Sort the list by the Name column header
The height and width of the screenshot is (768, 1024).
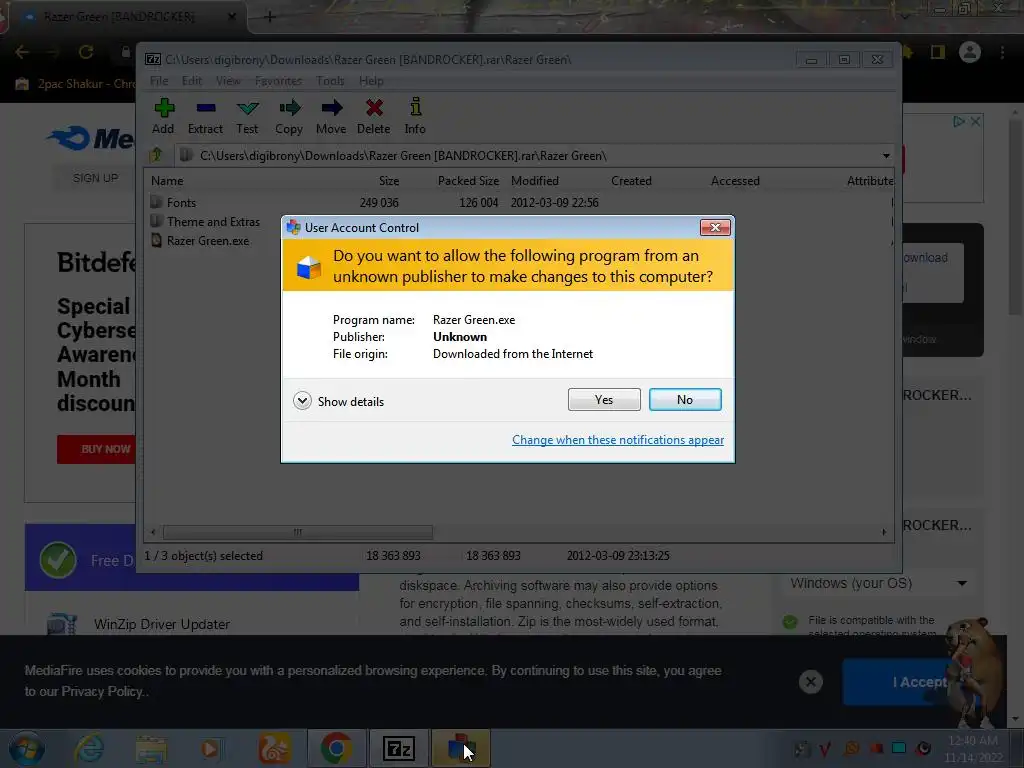167,181
